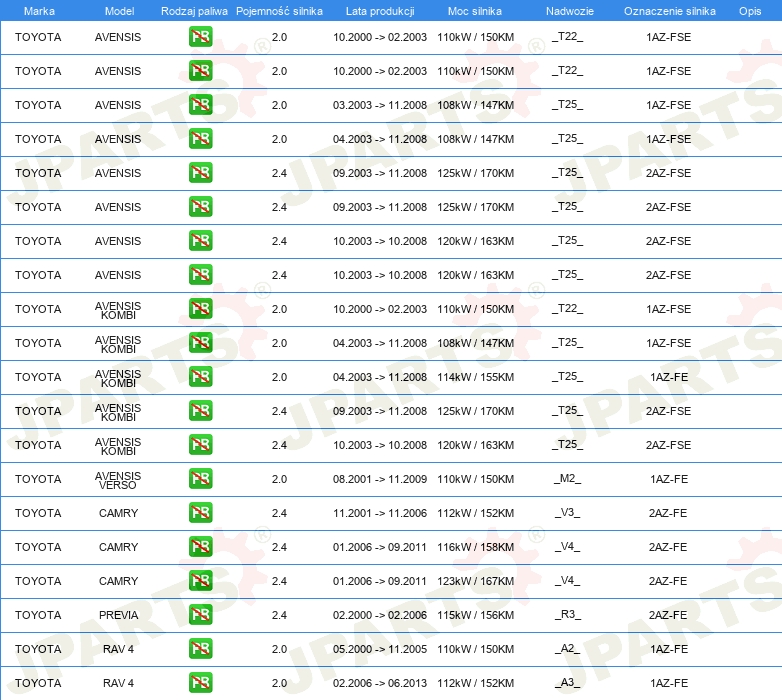Select the date range 05.2000 -> 11.2005
Screen dimensions: 782x700
pyautogui.click(x=380, y=649)
